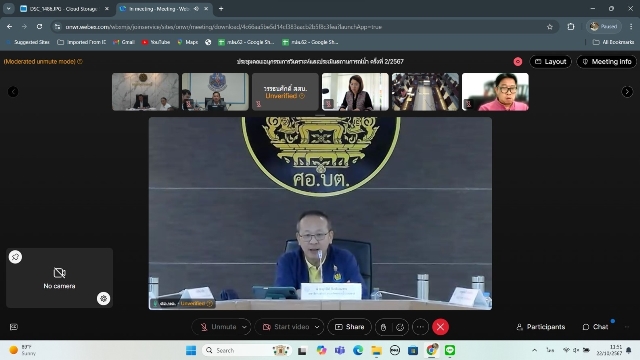
Task: Open the captions icon at bottom left
Action: pos(13,327)
